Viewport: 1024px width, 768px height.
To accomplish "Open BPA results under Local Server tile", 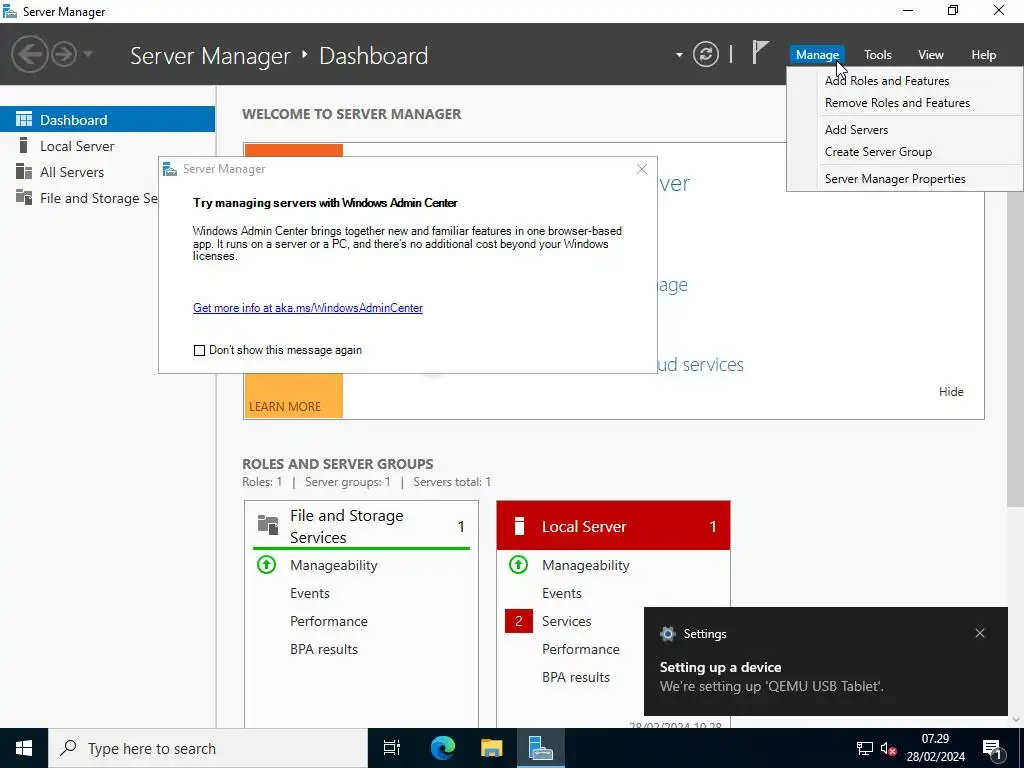I will 575,677.
